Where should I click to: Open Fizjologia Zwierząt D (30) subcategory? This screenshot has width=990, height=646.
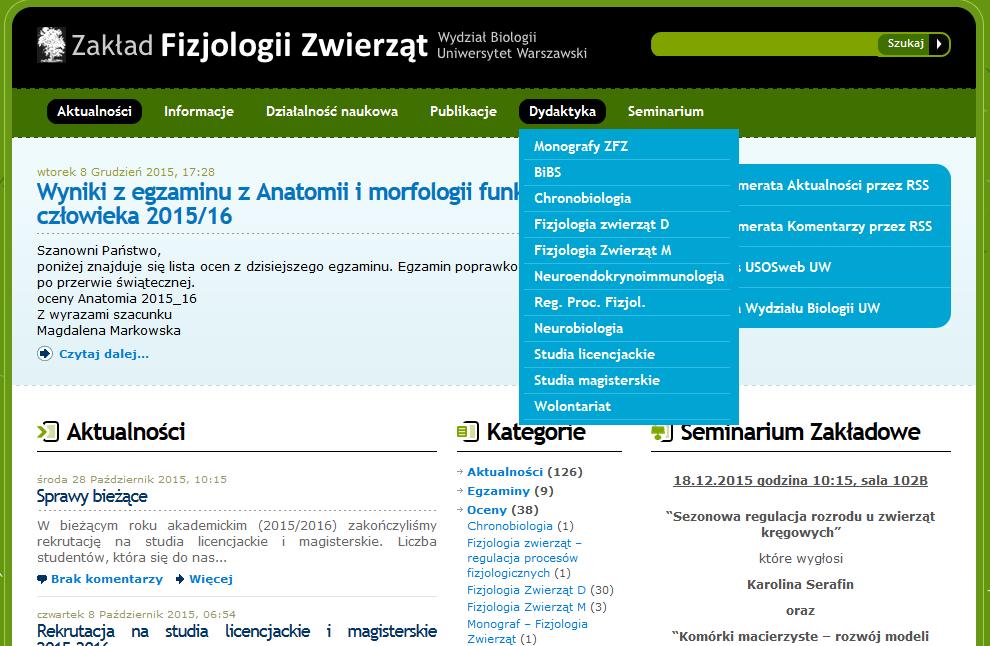click(x=527, y=590)
